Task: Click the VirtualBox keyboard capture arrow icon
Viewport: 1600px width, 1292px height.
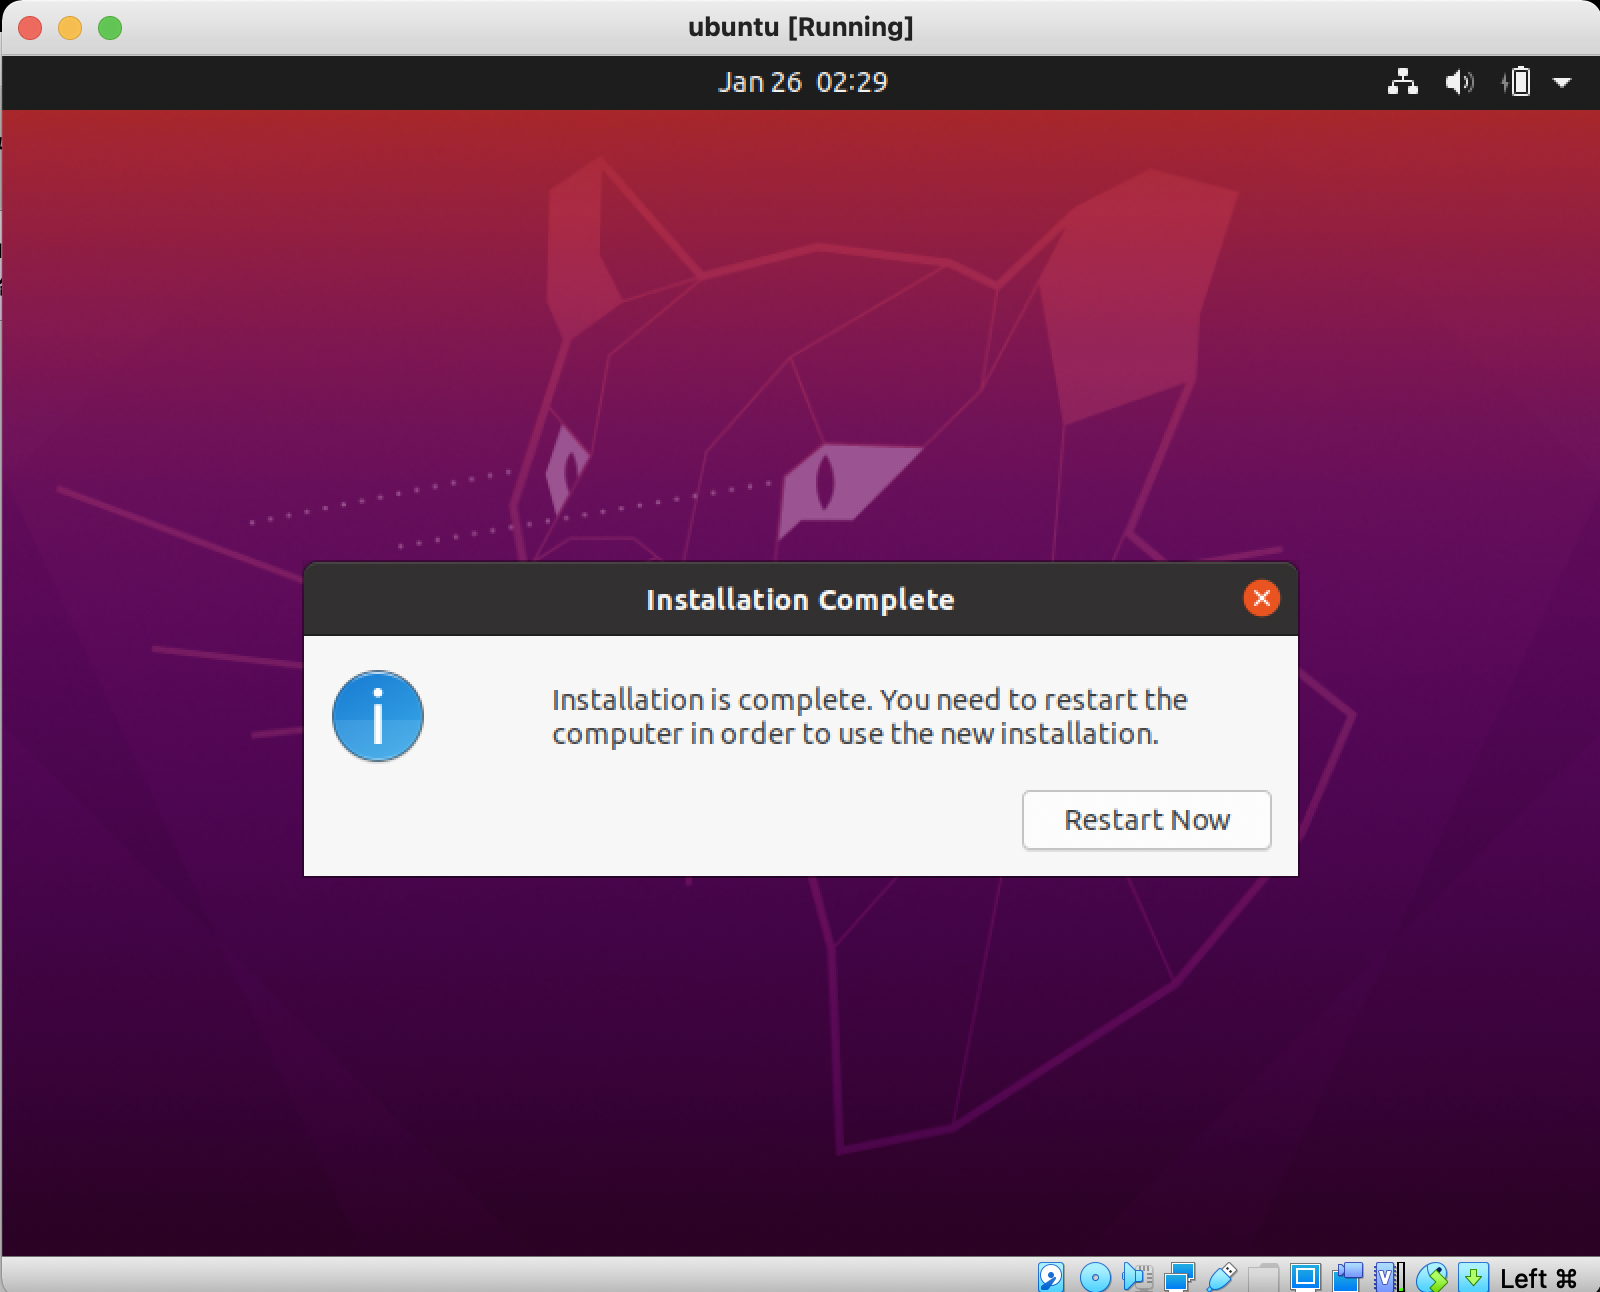Action: 1473,1277
